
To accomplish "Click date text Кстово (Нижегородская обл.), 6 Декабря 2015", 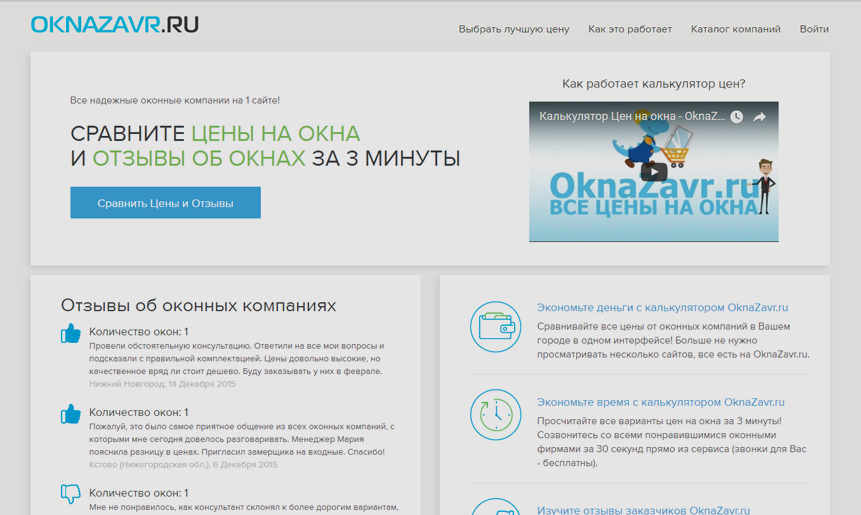I will pyautogui.click(x=183, y=464).
